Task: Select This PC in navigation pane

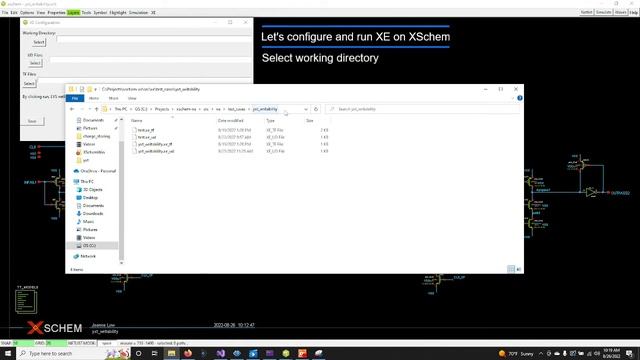Action: (87, 182)
